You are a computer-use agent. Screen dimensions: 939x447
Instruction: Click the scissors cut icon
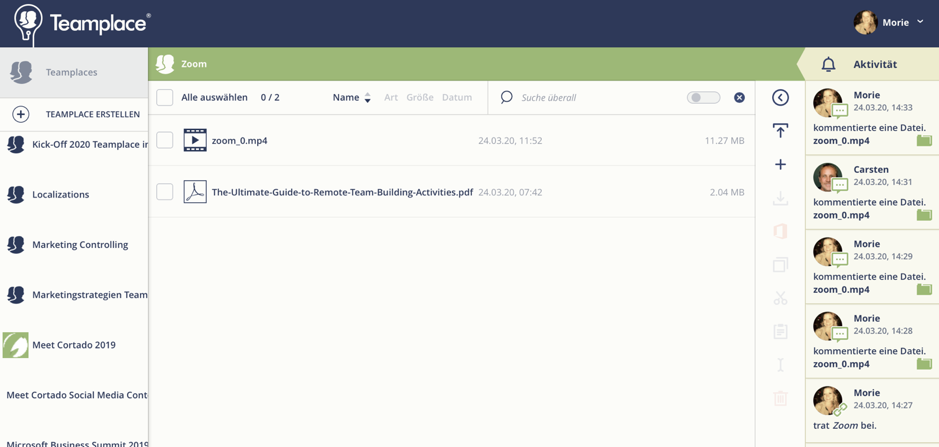pos(780,298)
